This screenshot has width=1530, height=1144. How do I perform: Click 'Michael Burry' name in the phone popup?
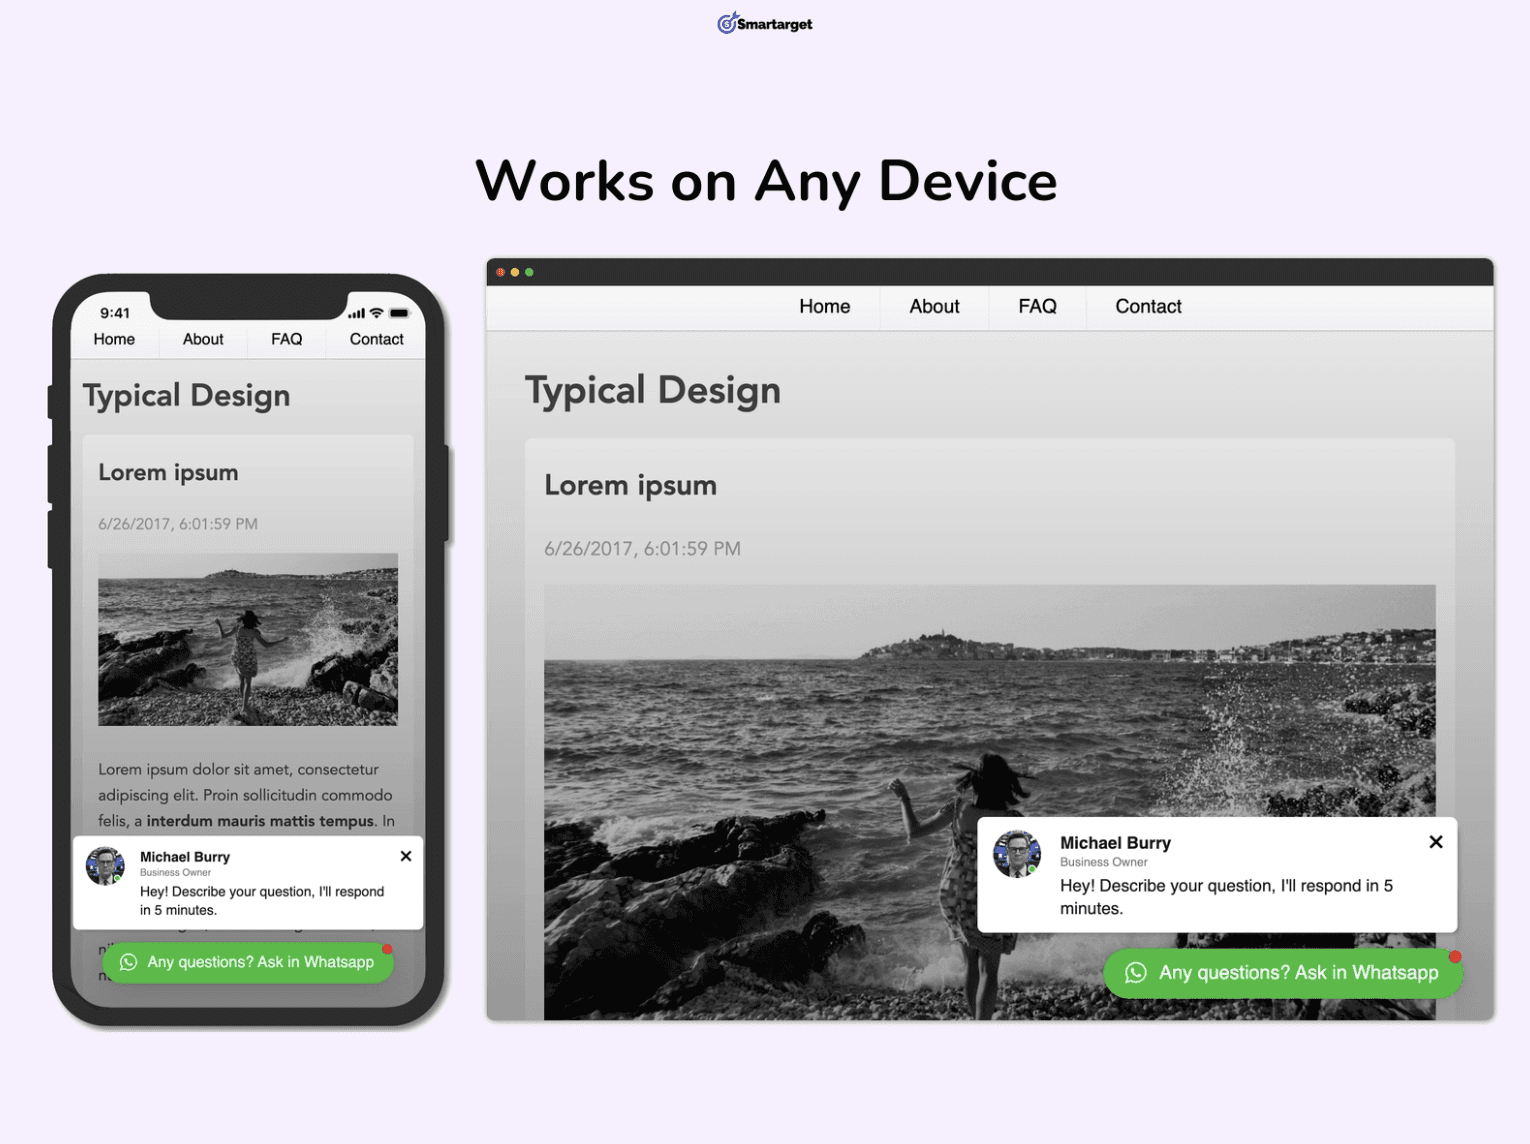[x=185, y=857]
